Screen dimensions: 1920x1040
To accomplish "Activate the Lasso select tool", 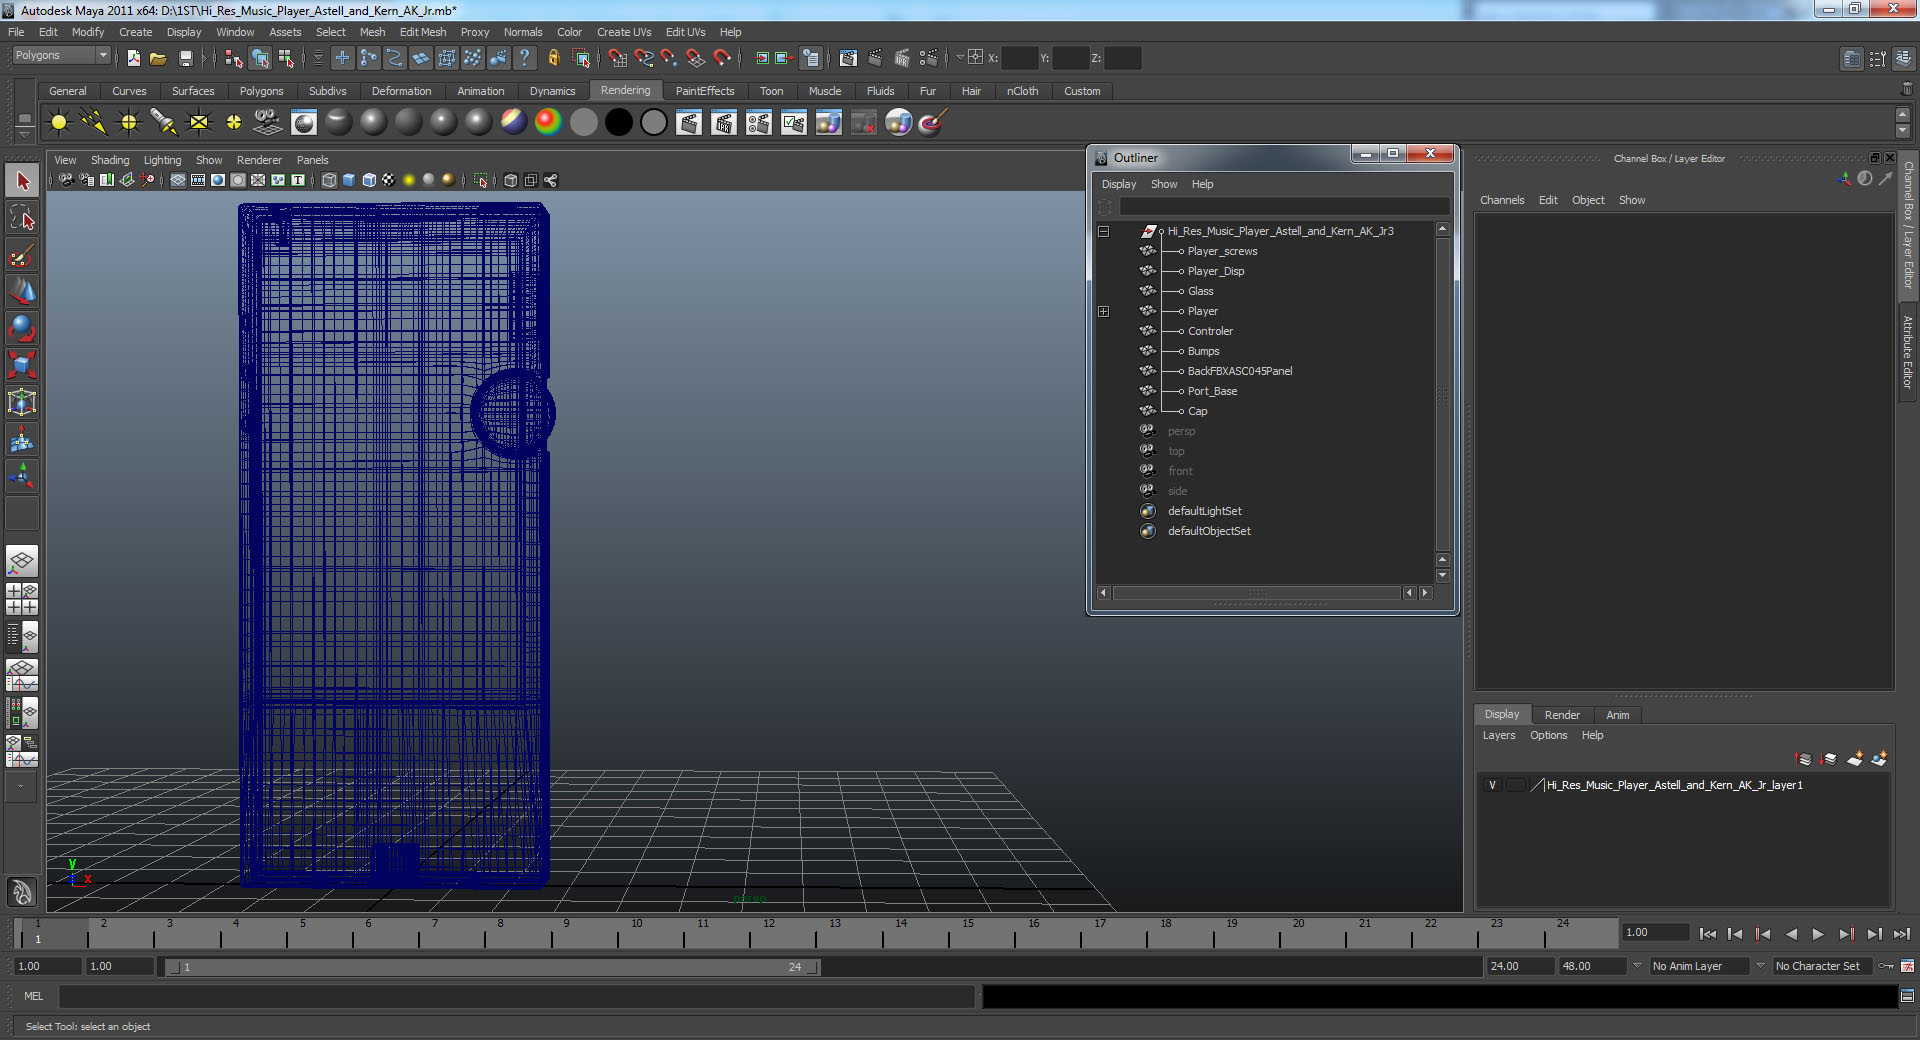I will coord(22,218).
